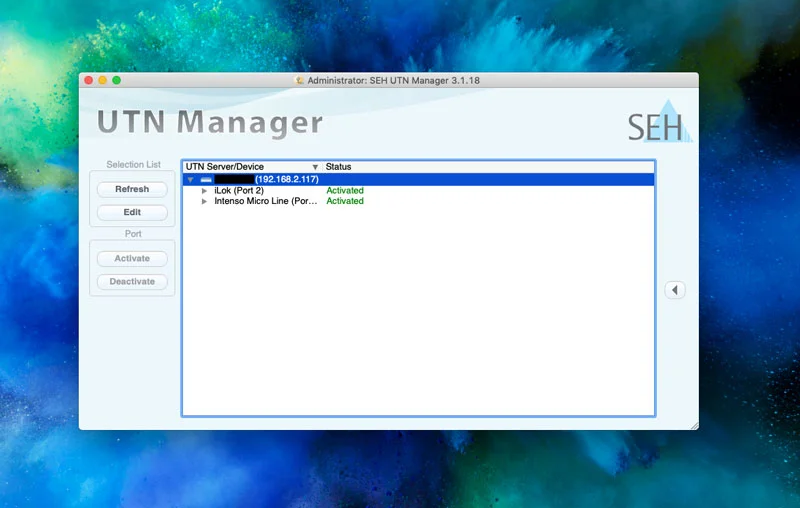Click the green zoom window button
Viewport: 800px width, 508px height.
coord(116,81)
